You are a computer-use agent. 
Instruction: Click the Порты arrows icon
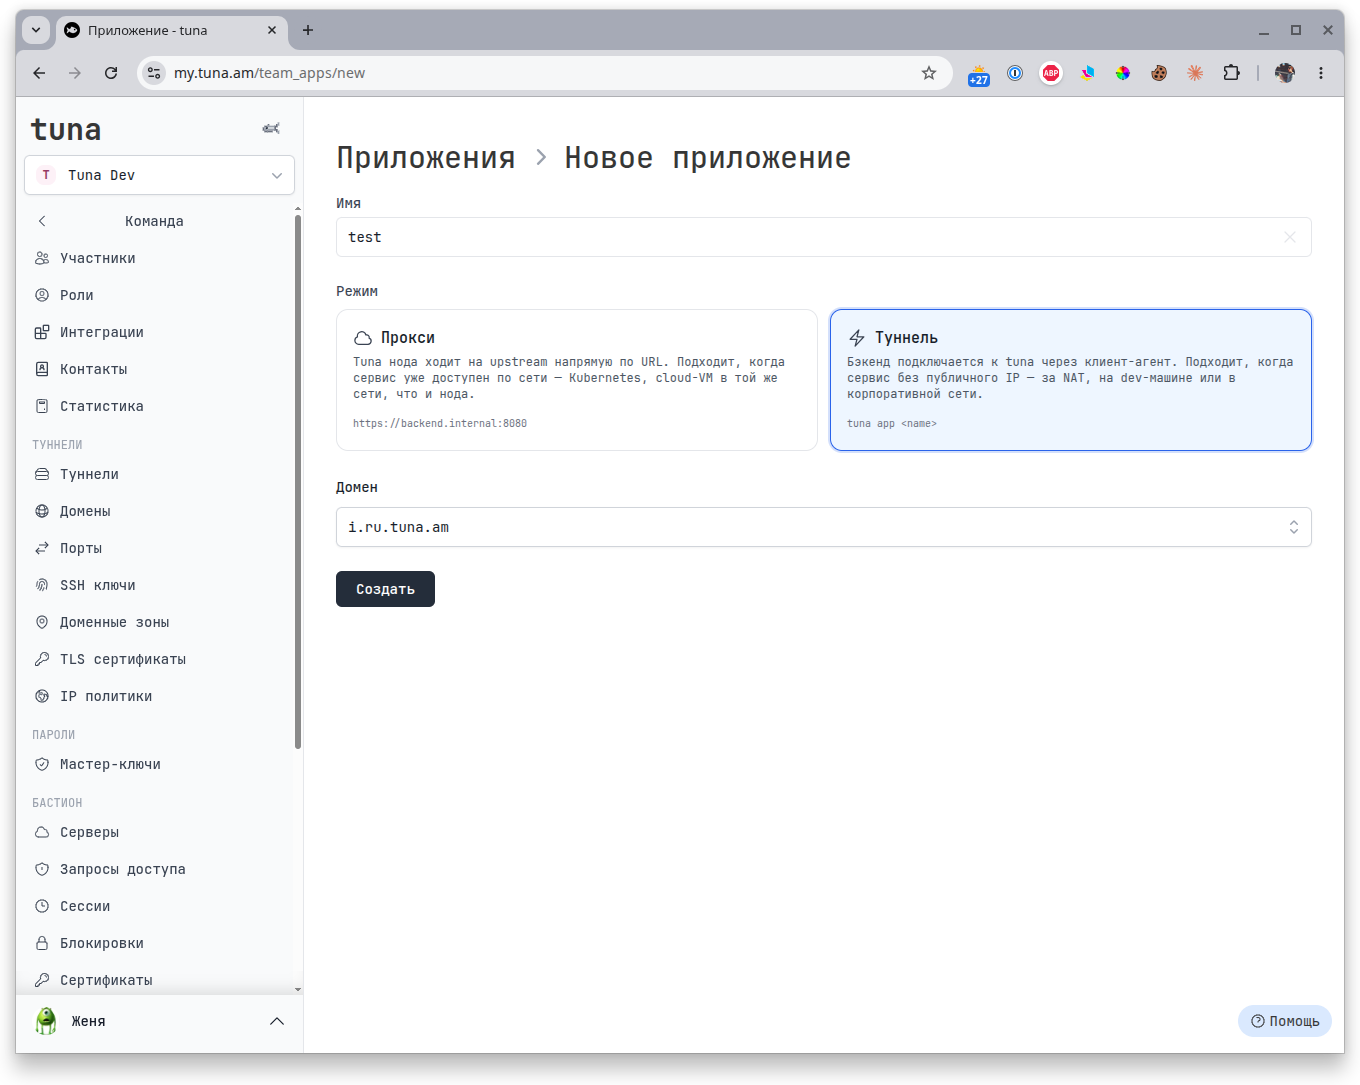[x=42, y=548]
